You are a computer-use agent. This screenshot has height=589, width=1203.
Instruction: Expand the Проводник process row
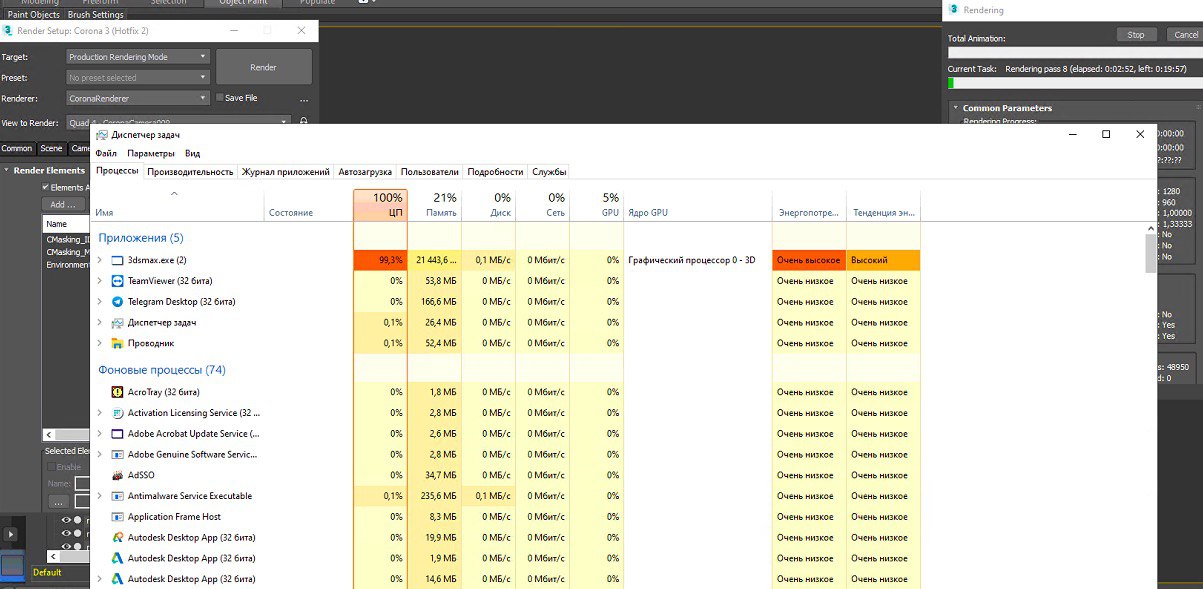click(x=99, y=343)
